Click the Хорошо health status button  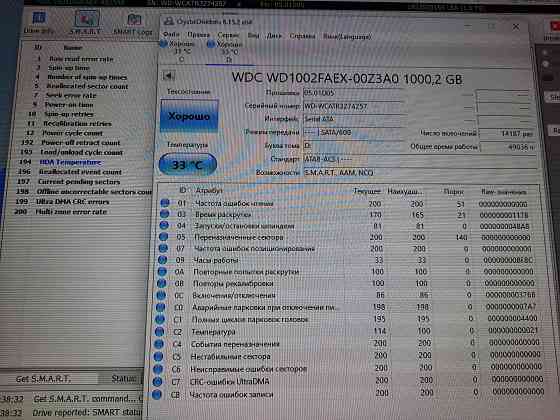pos(189,116)
